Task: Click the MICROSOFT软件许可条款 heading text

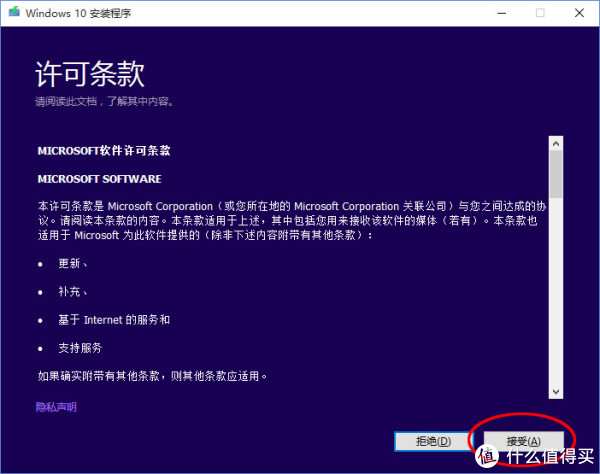Action: point(104,150)
